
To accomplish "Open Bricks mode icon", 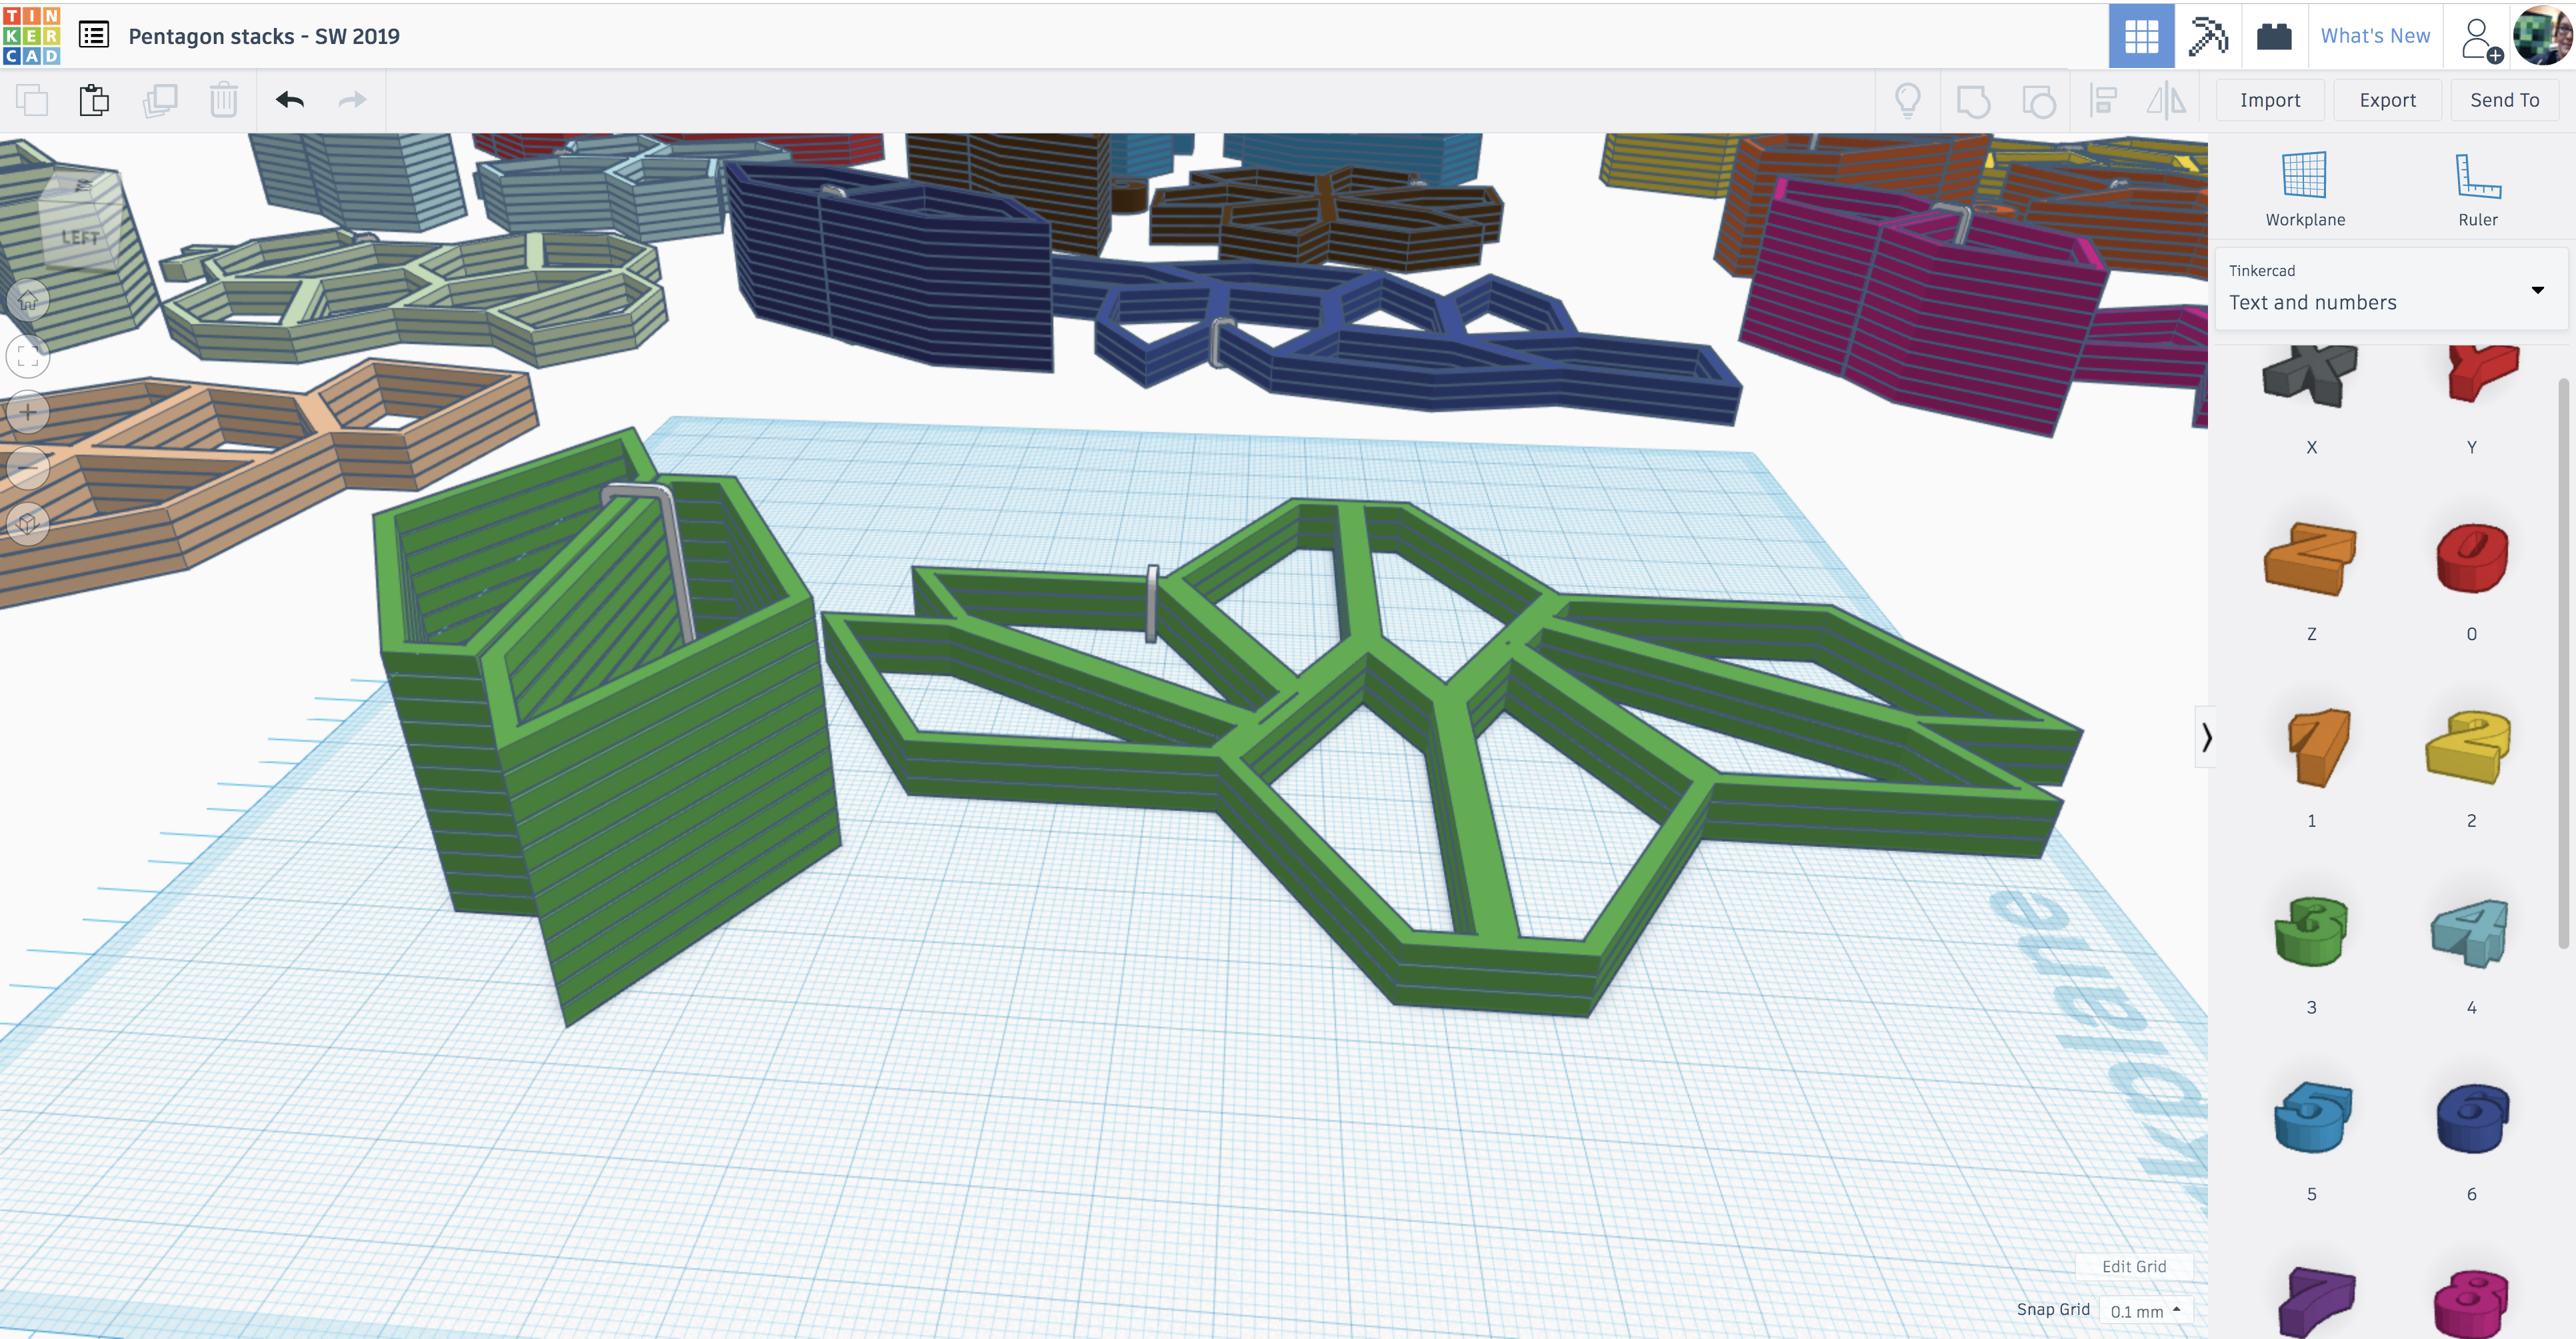I will point(2274,36).
